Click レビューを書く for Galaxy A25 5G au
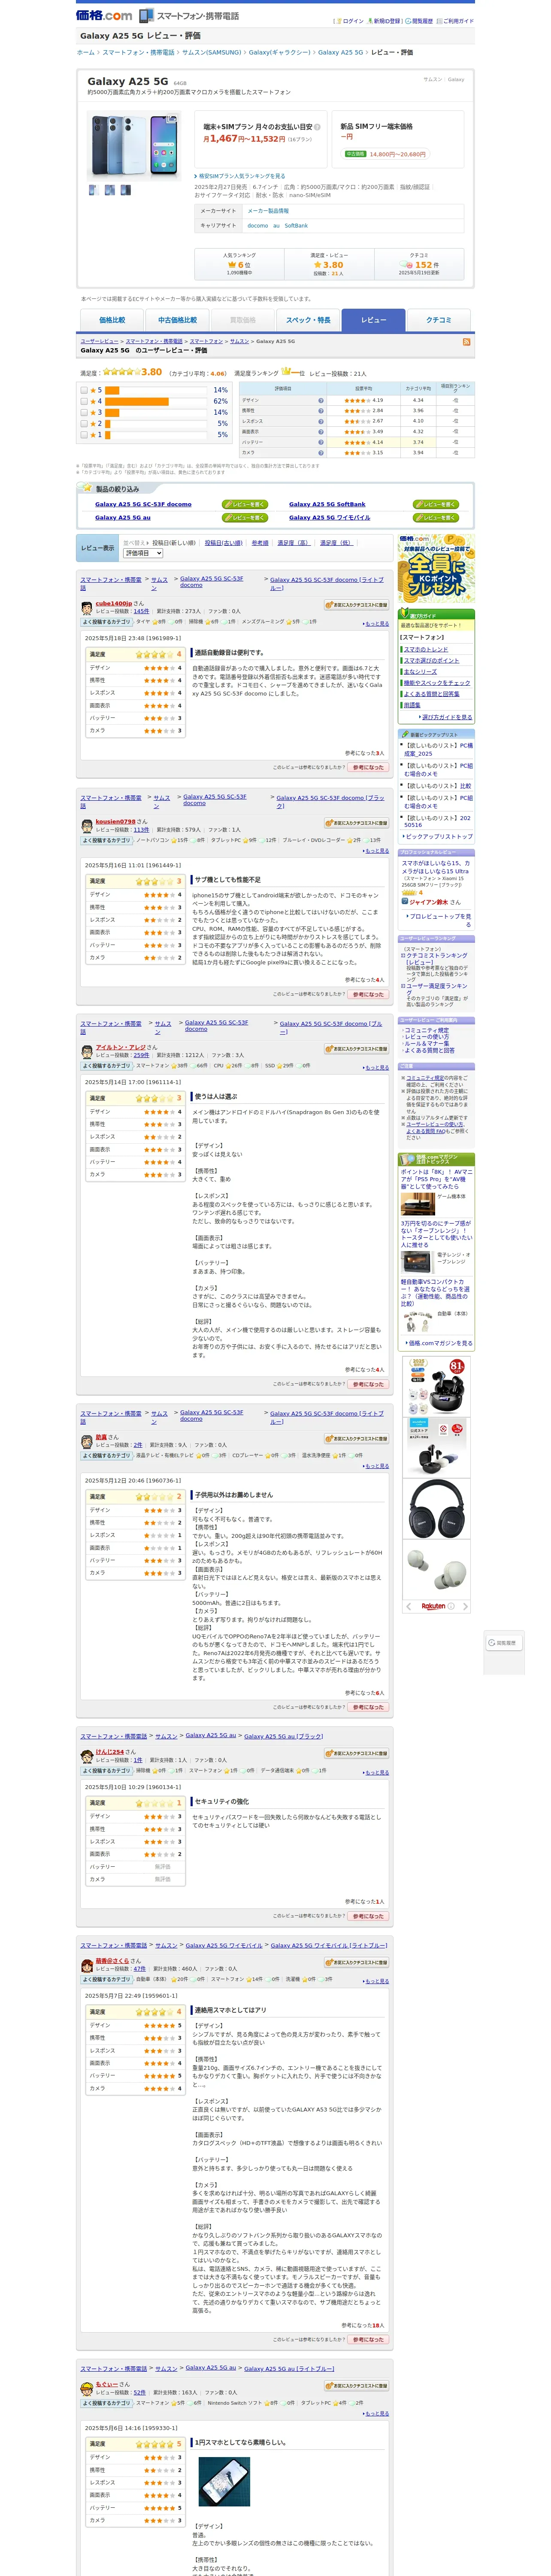 [245, 518]
